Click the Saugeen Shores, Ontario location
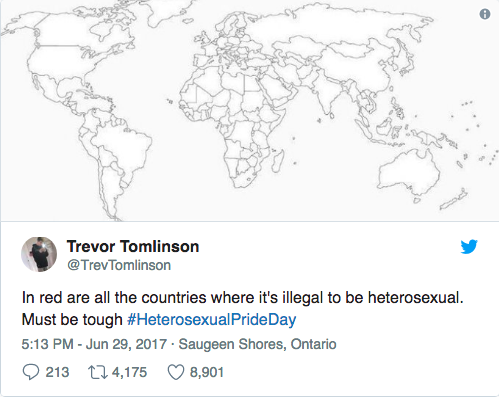 tap(257, 344)
